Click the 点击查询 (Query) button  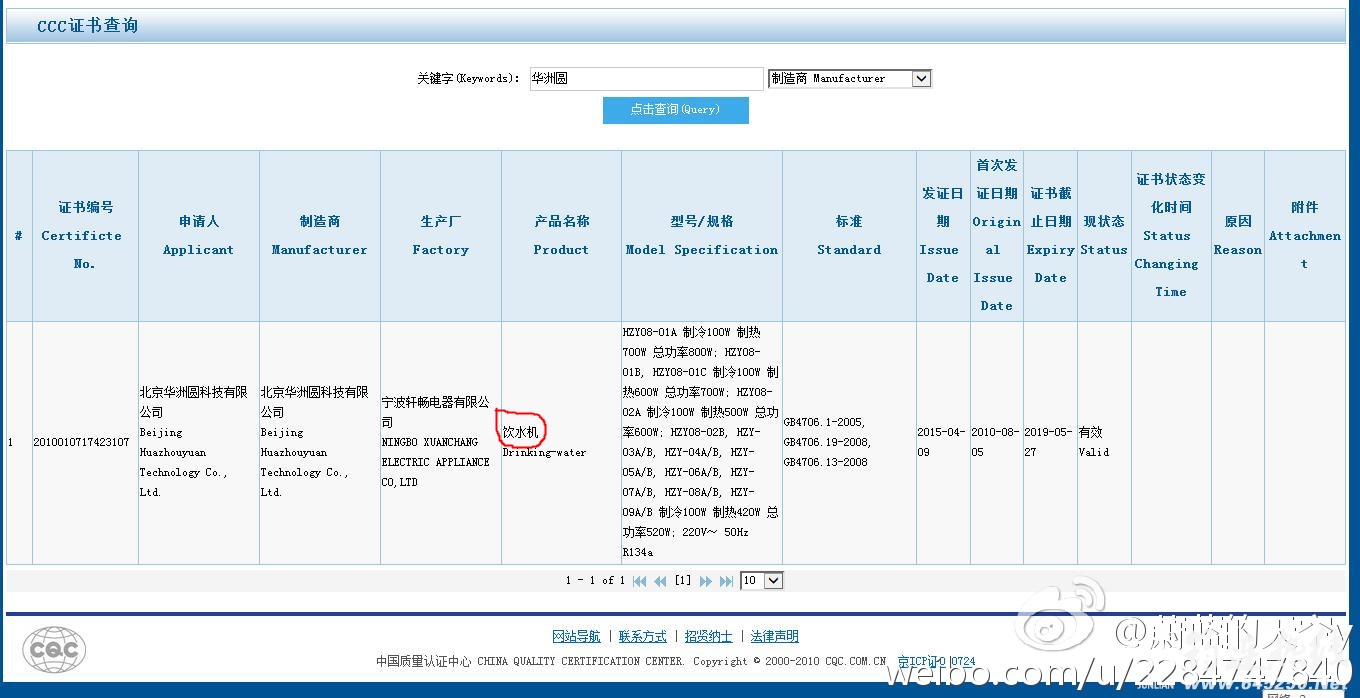point(675,110)
